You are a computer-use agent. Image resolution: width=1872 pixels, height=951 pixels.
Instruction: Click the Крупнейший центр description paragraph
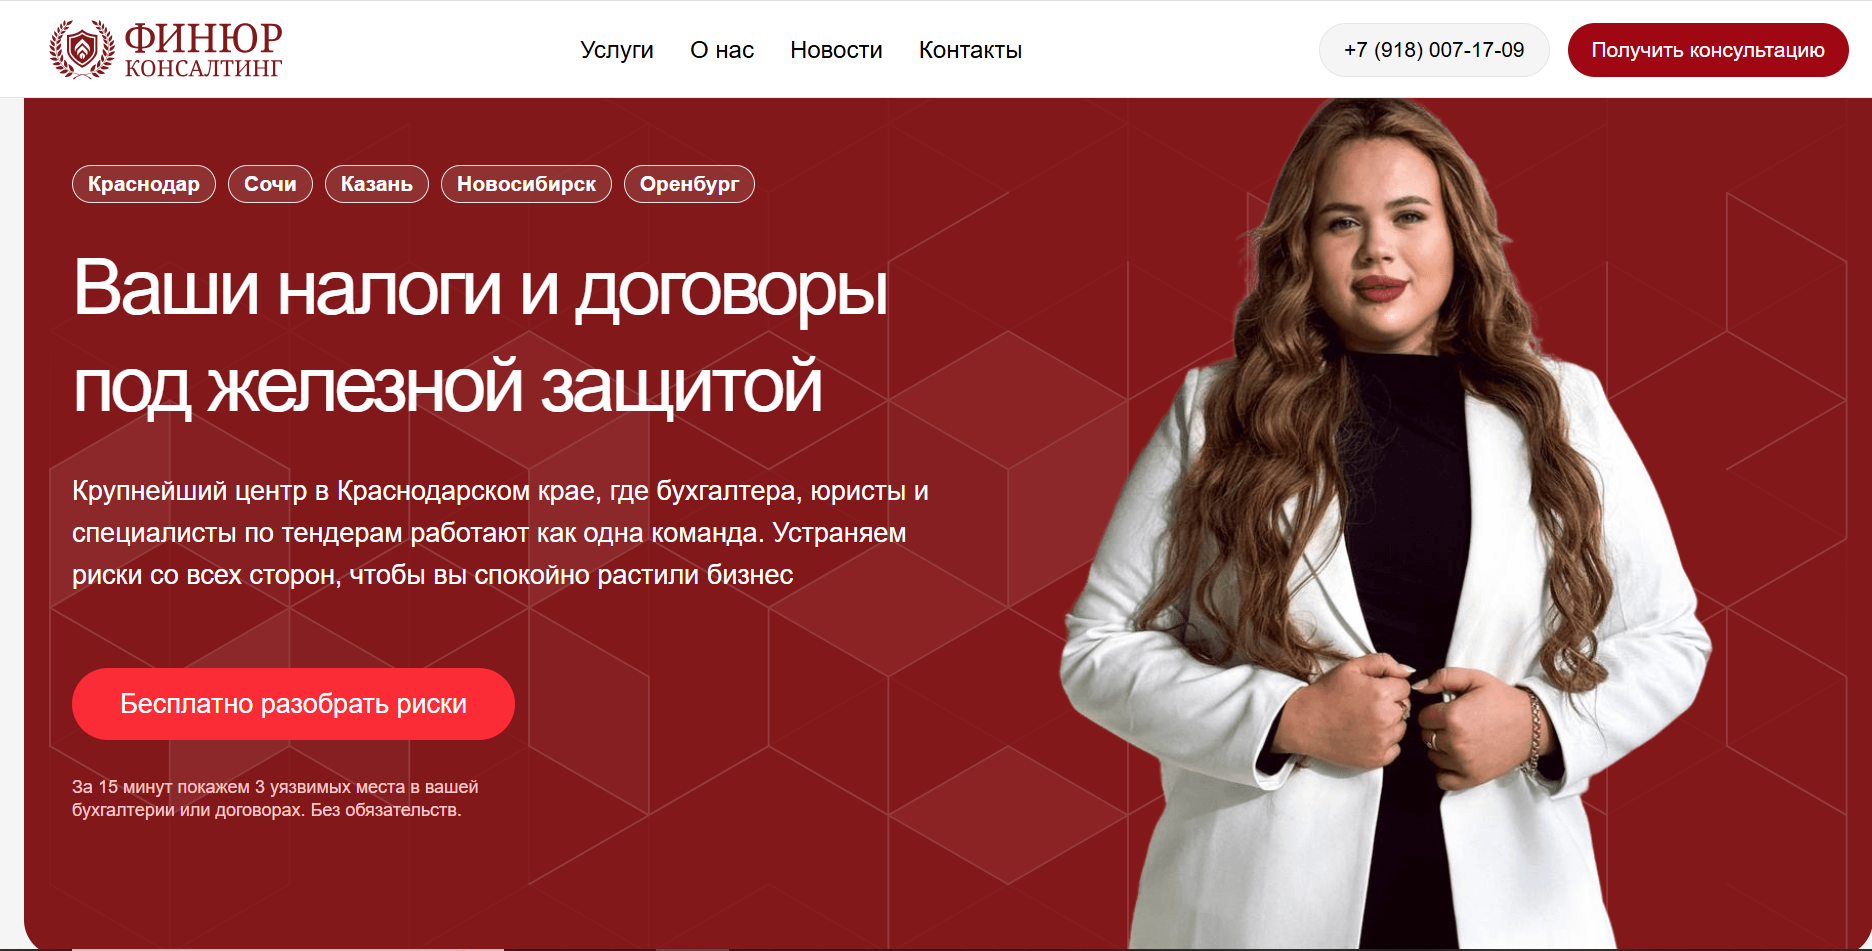500,533
